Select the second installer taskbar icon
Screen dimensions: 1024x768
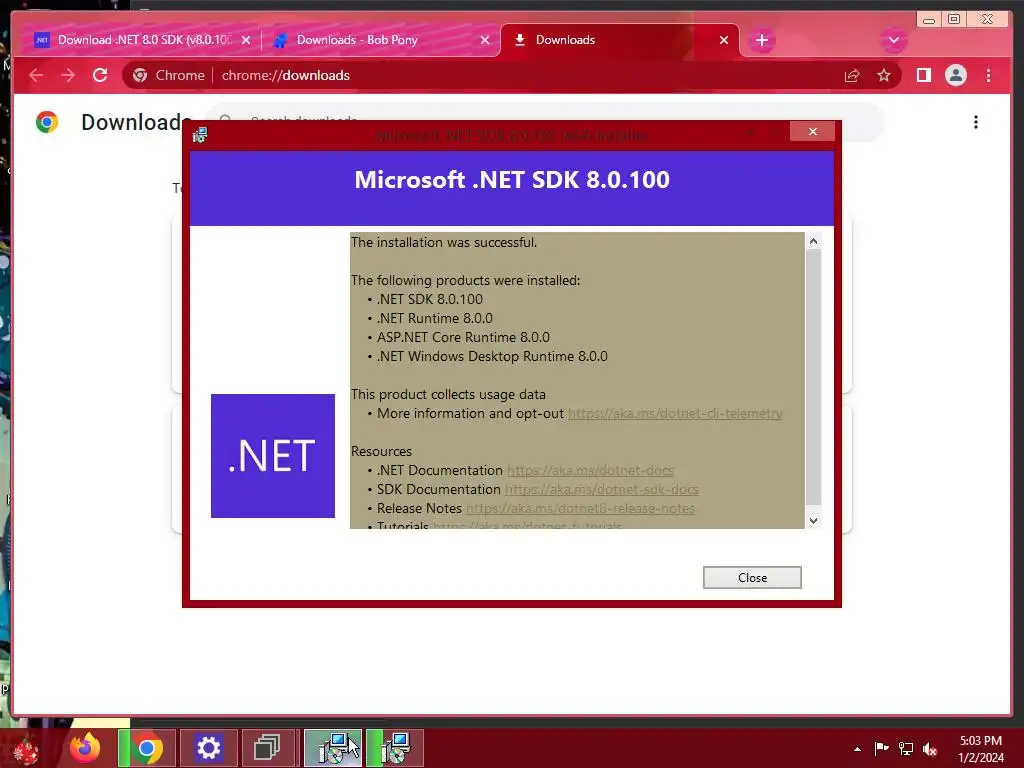(x=394, y=748)
